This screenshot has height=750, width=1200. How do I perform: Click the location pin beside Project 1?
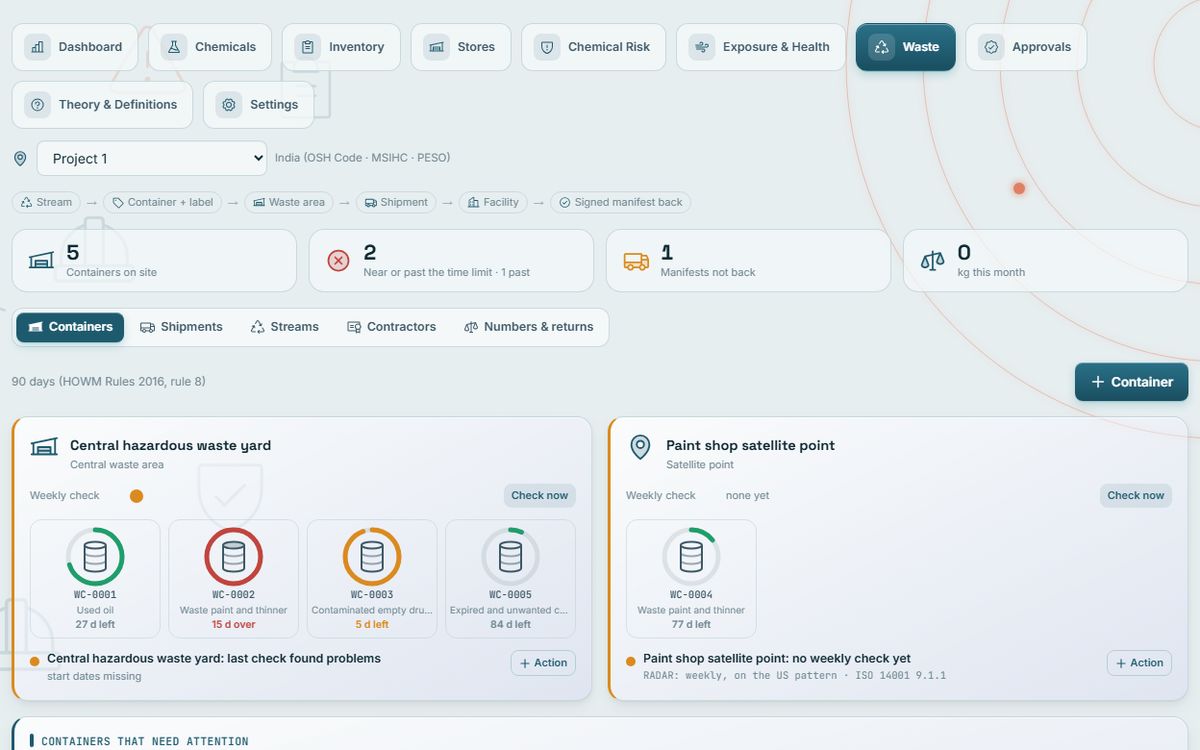click(20, 159)
